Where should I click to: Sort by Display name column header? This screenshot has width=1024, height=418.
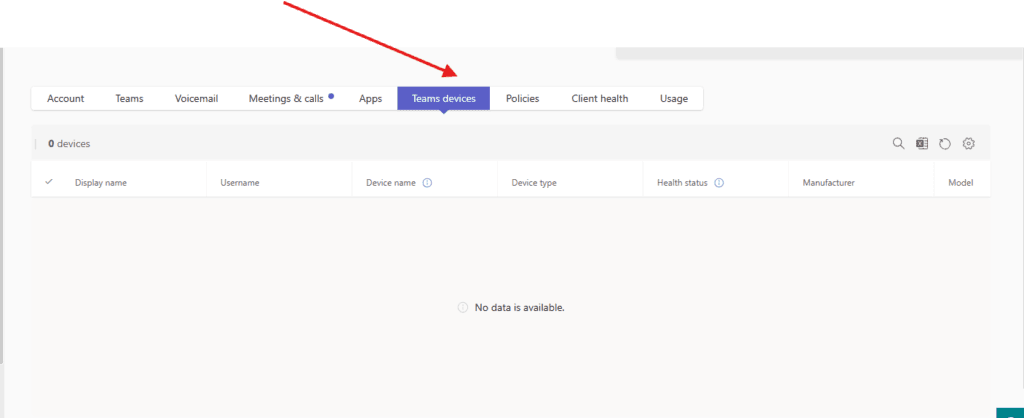coord(101,183)
